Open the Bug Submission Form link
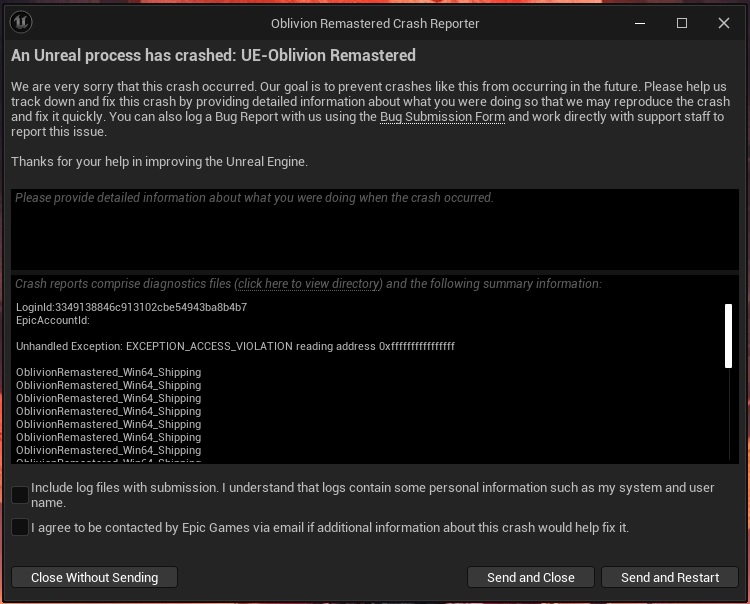Image resolution: width=750 pixels, height=604 pixels. click(442, 117)
